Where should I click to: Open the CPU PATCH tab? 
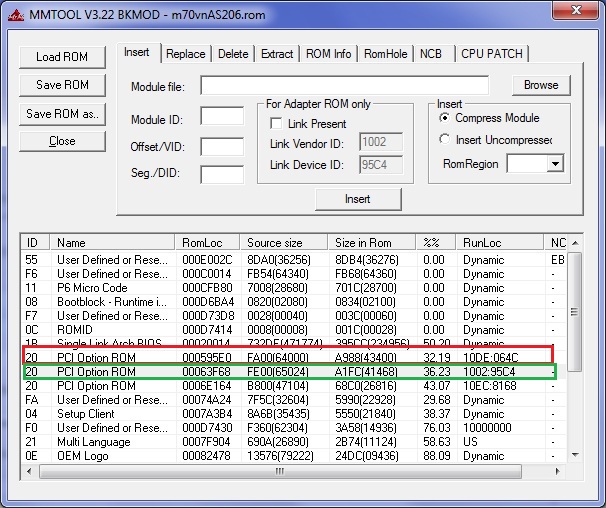click(491, 54)
